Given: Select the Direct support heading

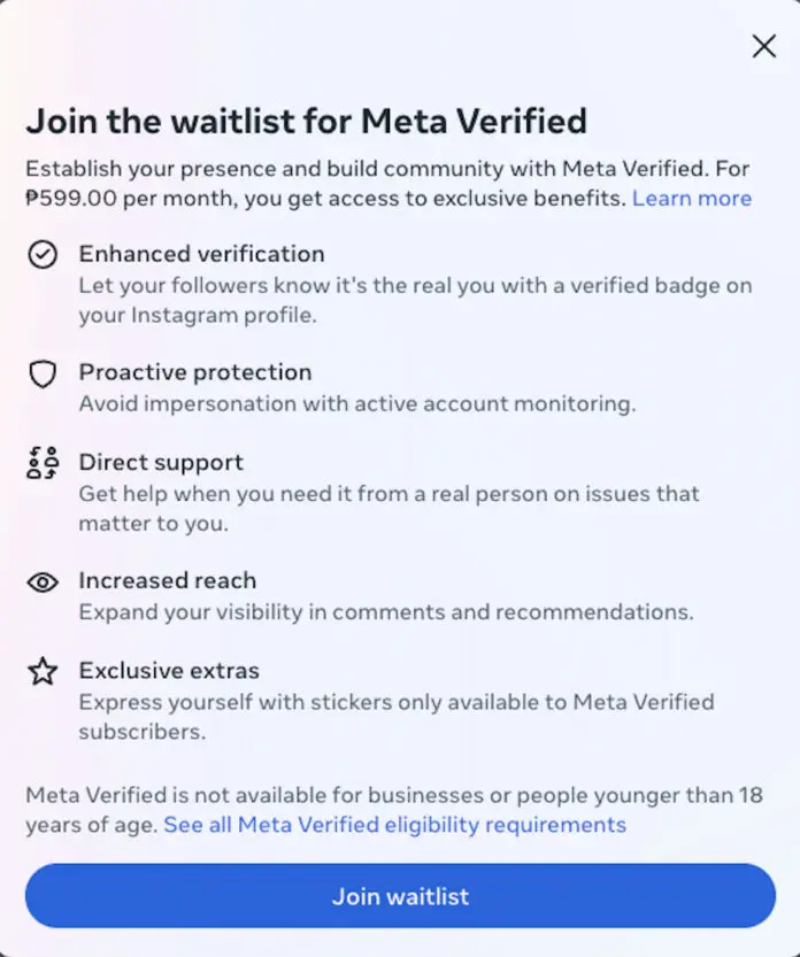Looking at the screenshot, I should tap(161, 462).
